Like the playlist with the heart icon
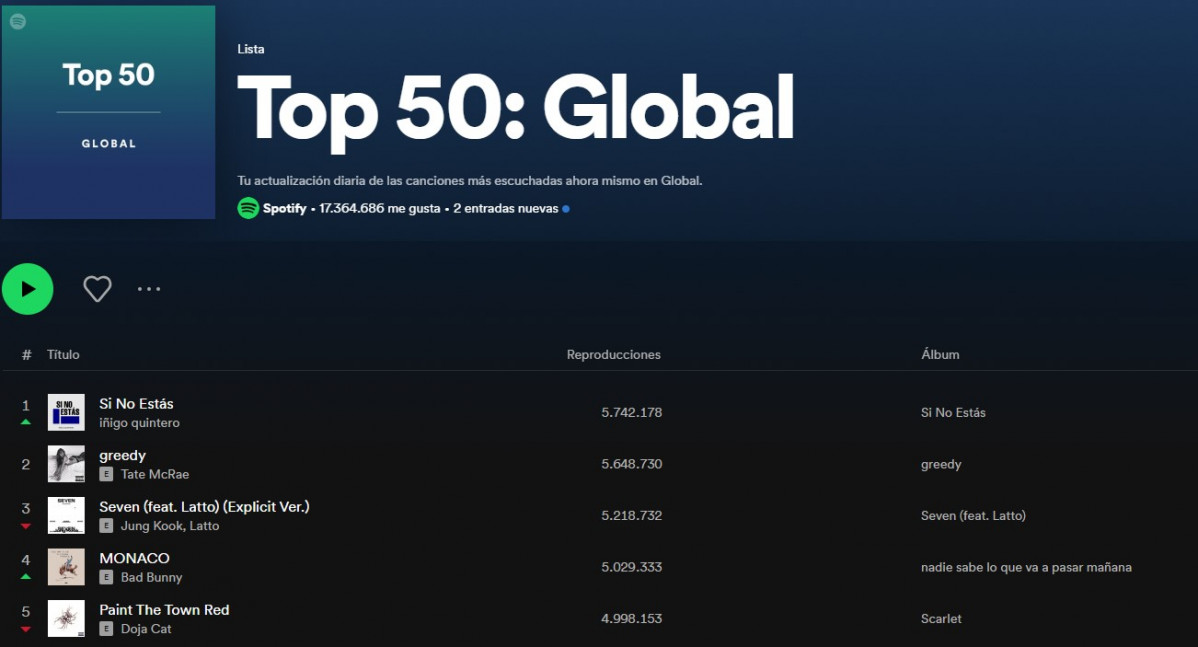The height and width of the screenshot is (647, 1198). (x=97, y=289)
